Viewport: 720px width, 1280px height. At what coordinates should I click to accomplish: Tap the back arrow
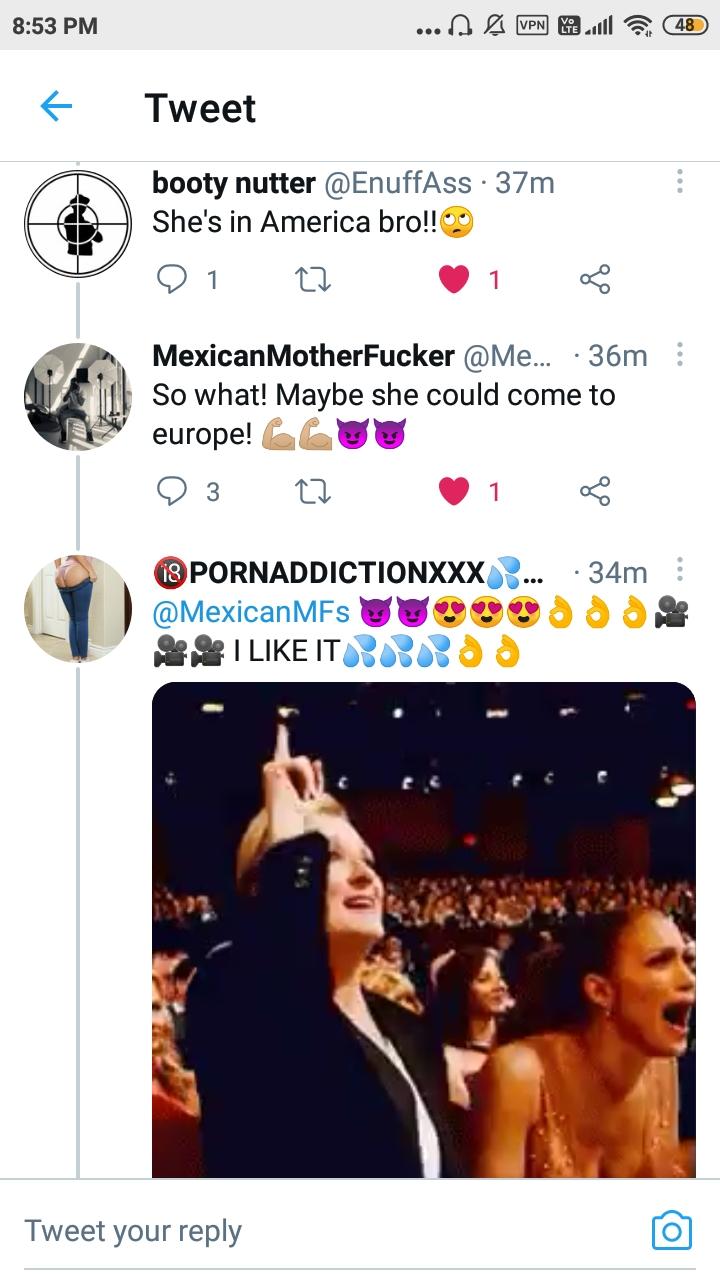[x=56, y=106]
